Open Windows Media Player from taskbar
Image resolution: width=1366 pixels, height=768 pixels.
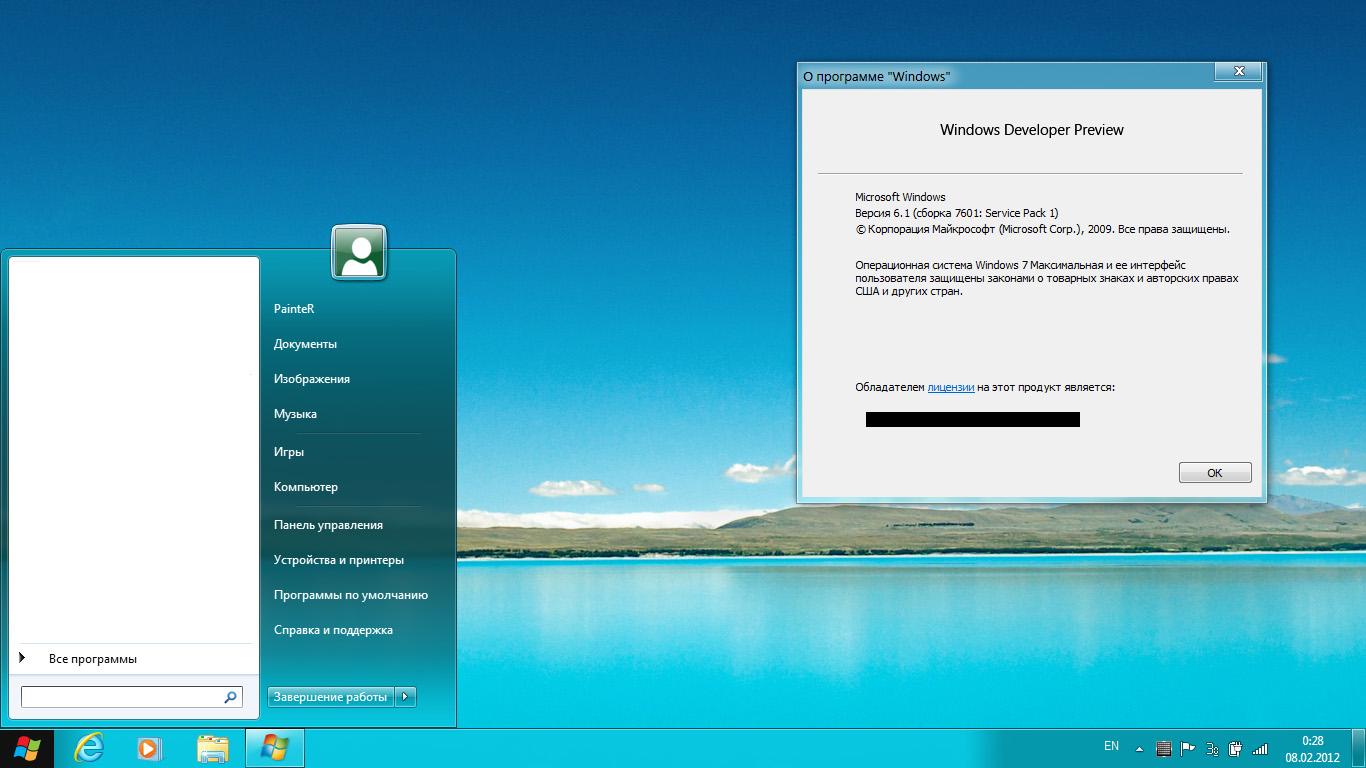(149, 748)
